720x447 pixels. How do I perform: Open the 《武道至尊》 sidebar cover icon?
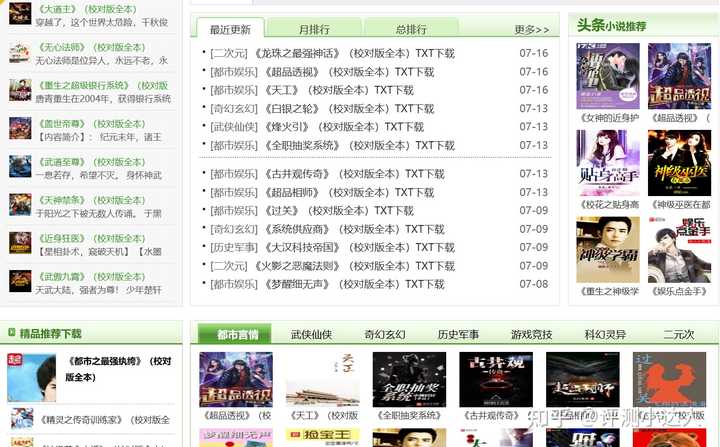click(x=20, y=167)
